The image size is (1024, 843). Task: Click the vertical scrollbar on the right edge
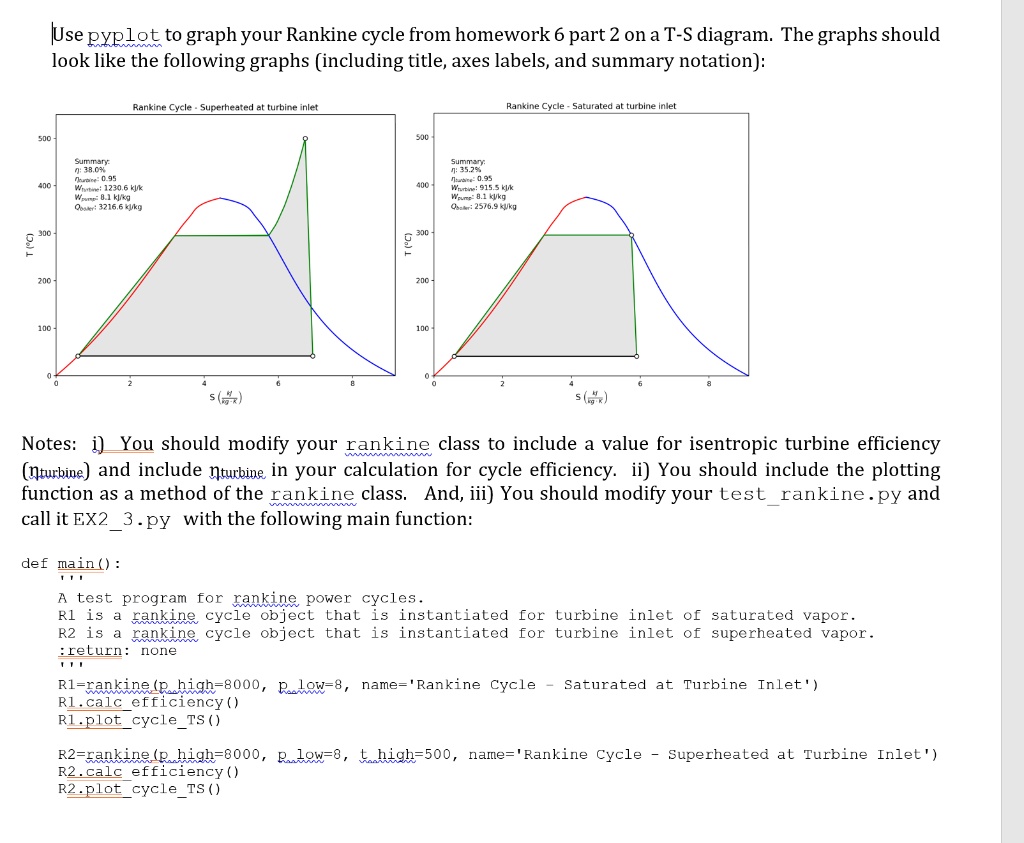1012,421
